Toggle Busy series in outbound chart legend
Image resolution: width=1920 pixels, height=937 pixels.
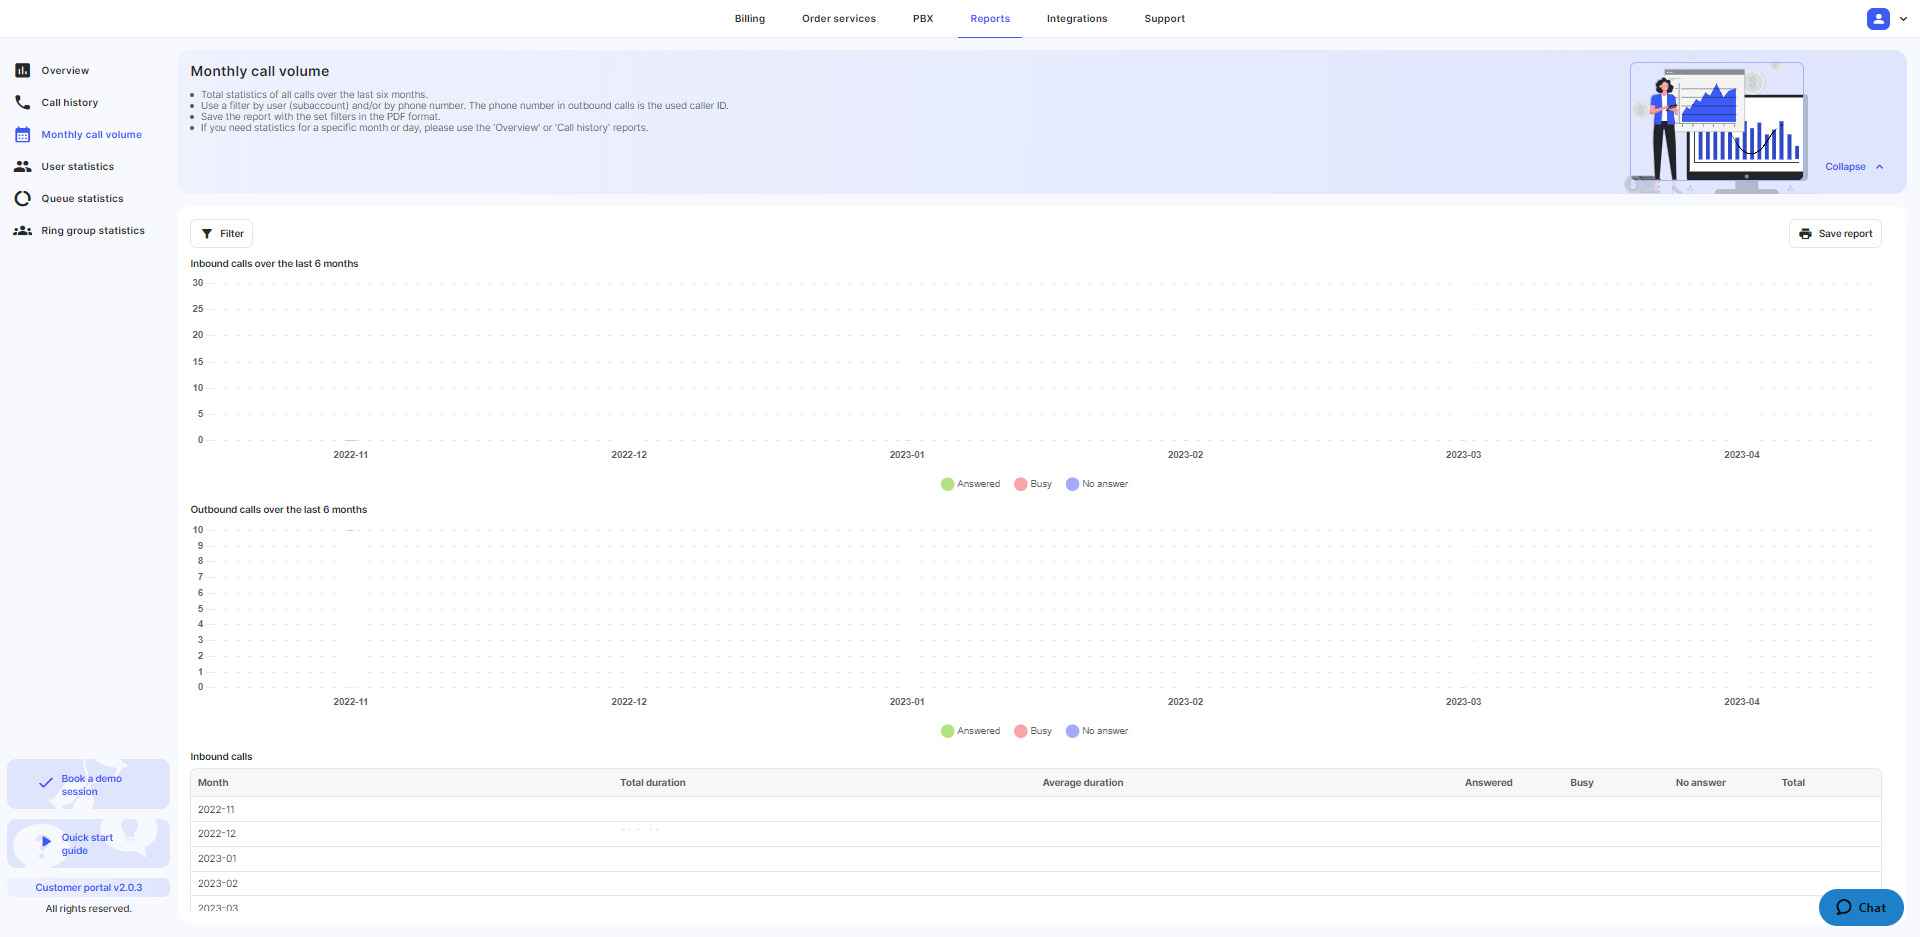click(x=1033, y=731)
